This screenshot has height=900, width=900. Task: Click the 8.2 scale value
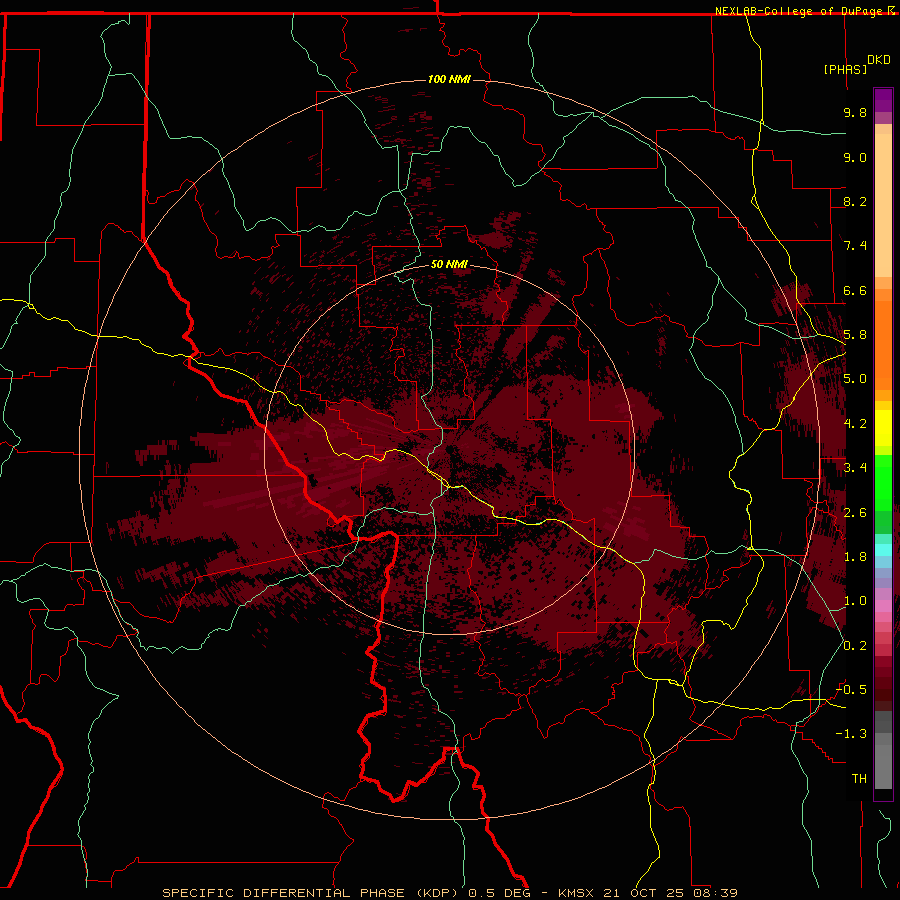tap(855, 201)
